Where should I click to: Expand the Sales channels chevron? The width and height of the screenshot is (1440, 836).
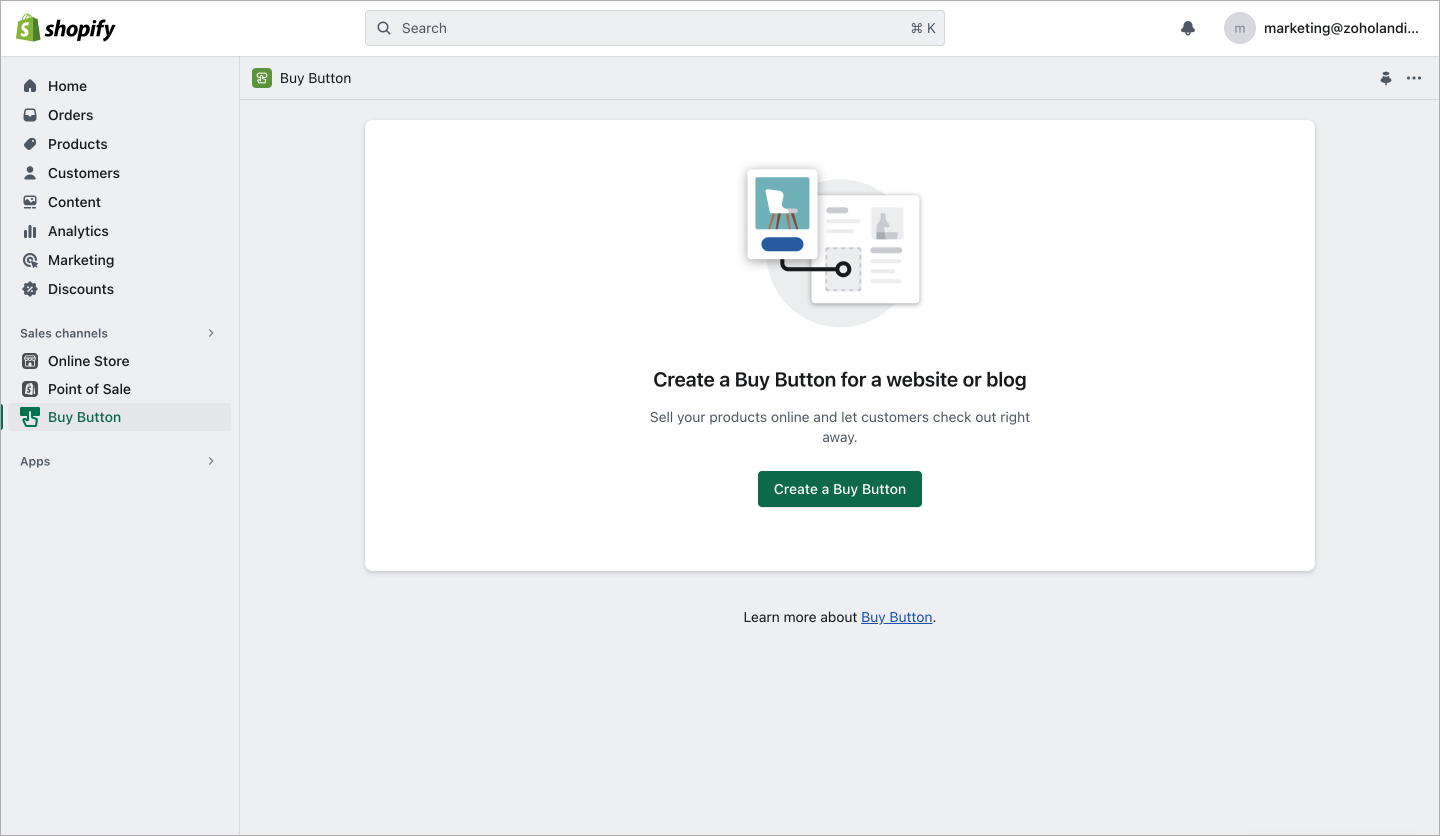click(x=211, y=333)
